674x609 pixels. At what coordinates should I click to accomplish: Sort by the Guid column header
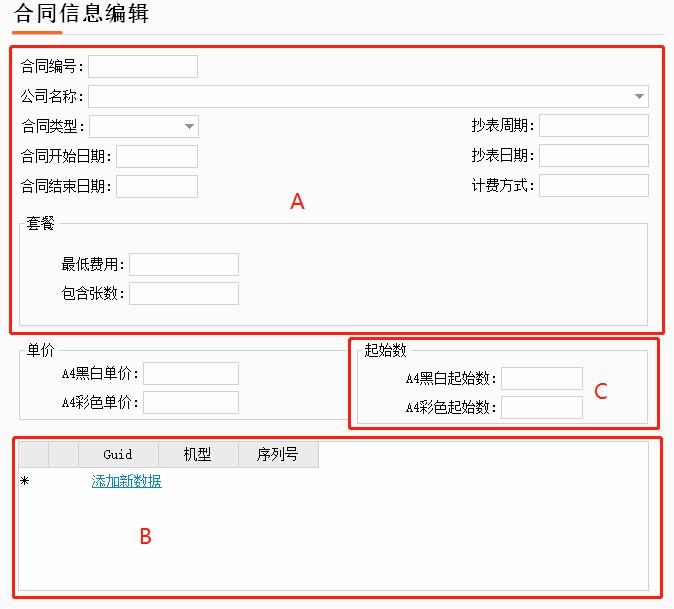pos(118,454)
